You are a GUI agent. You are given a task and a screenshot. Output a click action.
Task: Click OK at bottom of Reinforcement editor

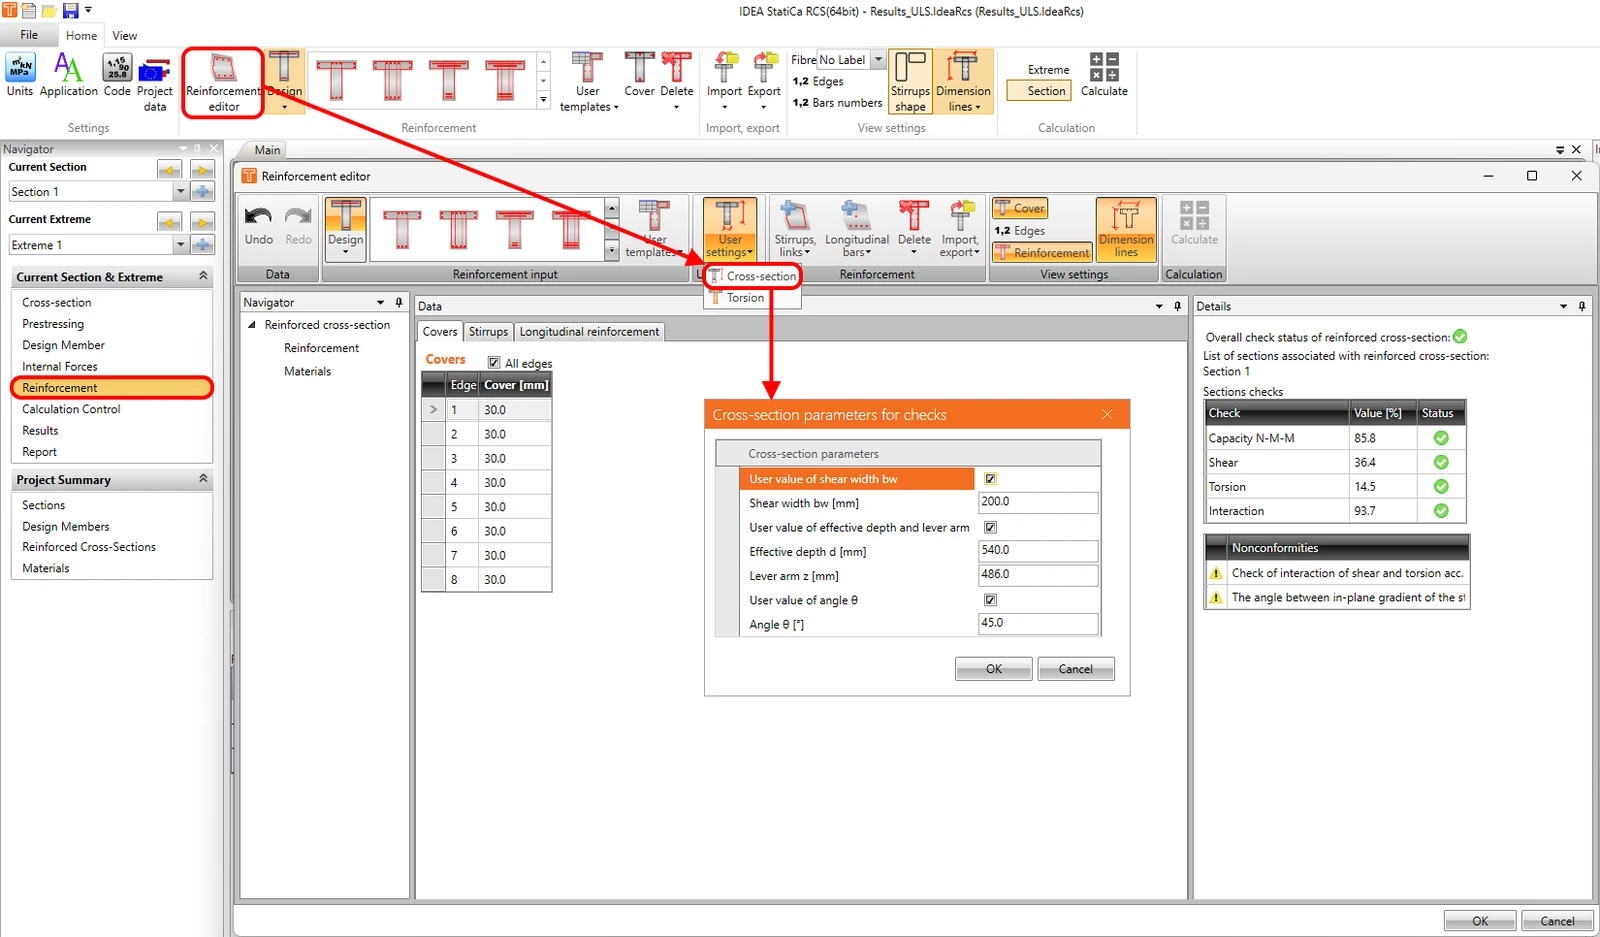pyautogui.click(x=1480, y=921)
